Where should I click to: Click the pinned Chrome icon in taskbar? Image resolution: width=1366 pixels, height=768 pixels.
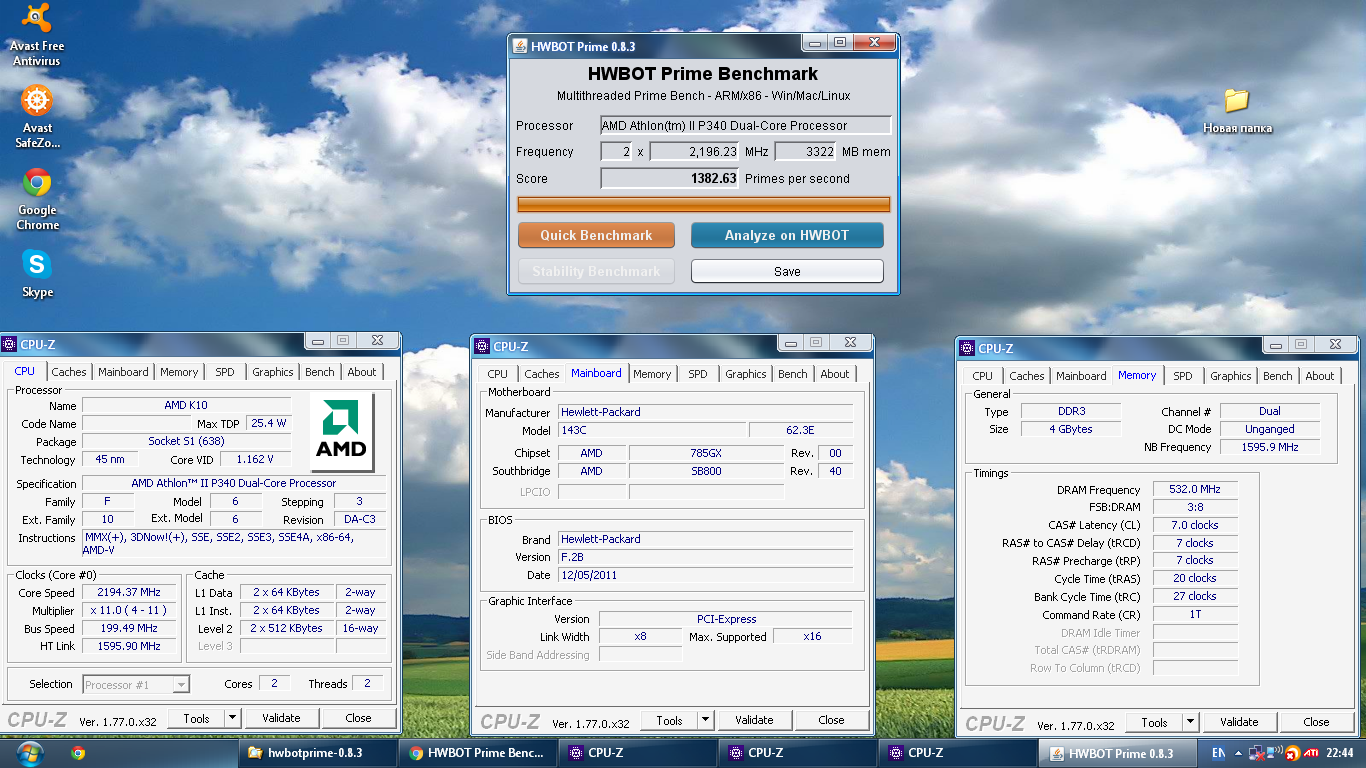tap(78, 753)
